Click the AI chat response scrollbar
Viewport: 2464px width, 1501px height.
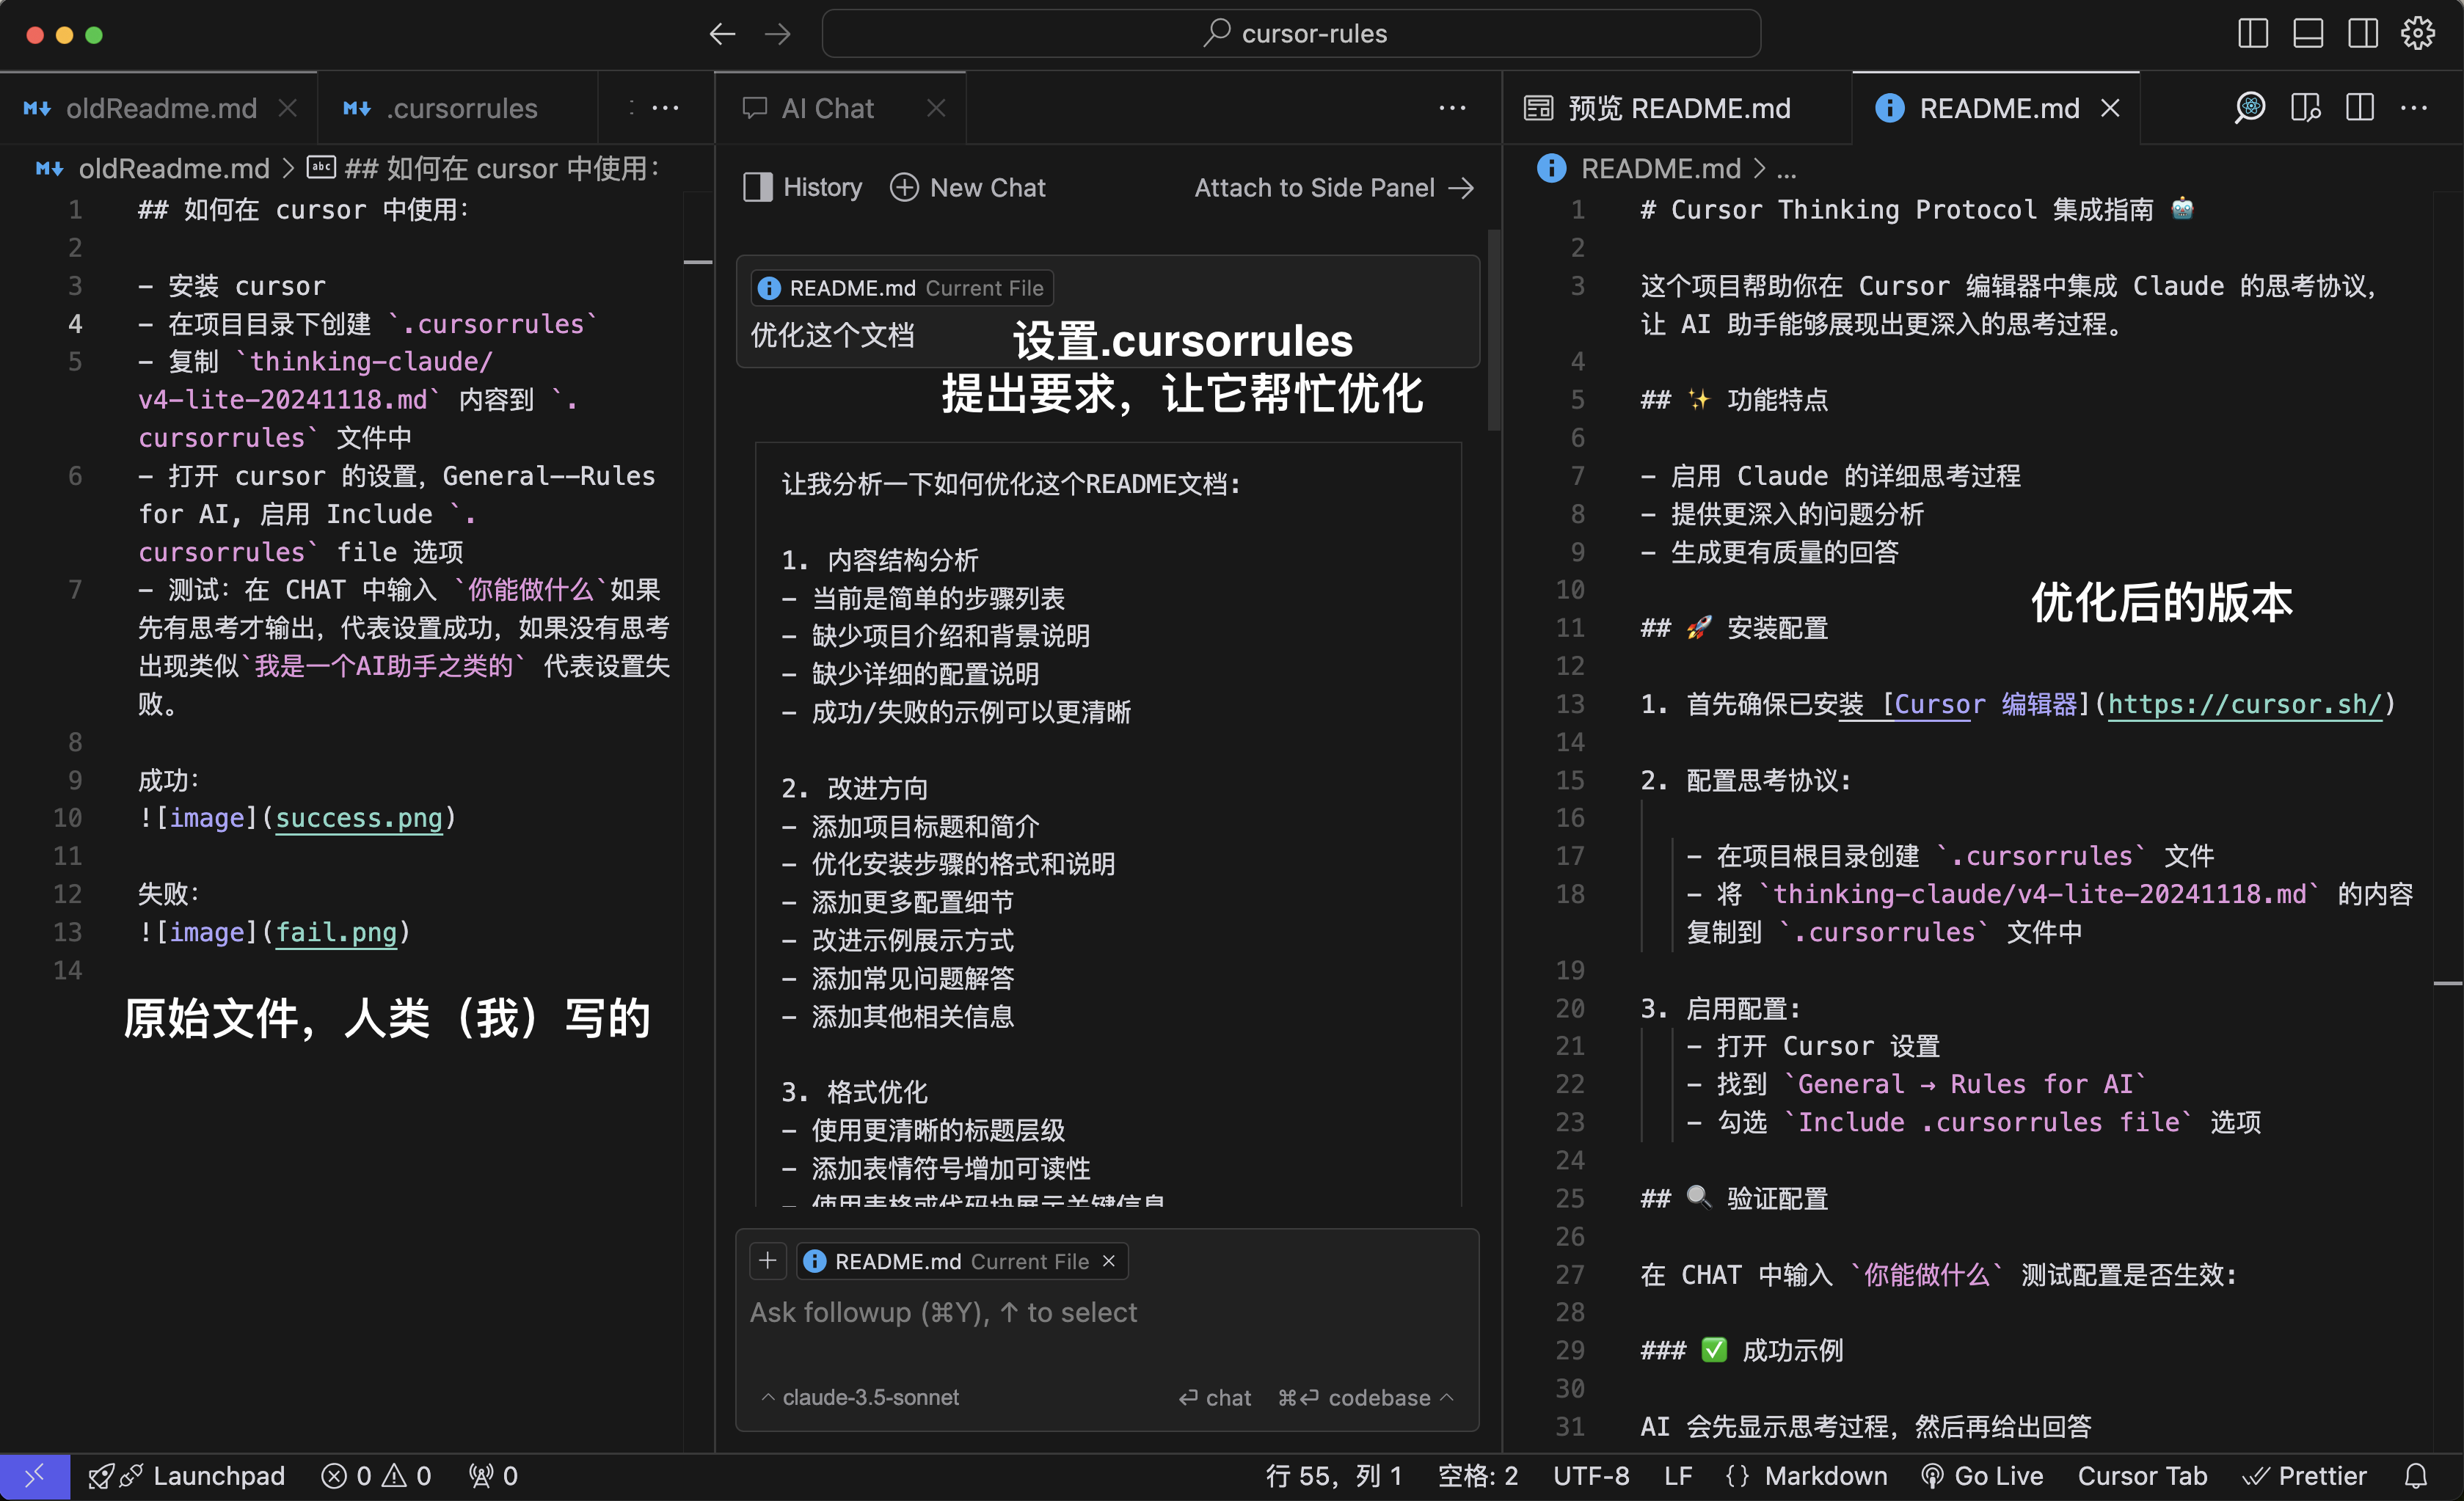1493,330
